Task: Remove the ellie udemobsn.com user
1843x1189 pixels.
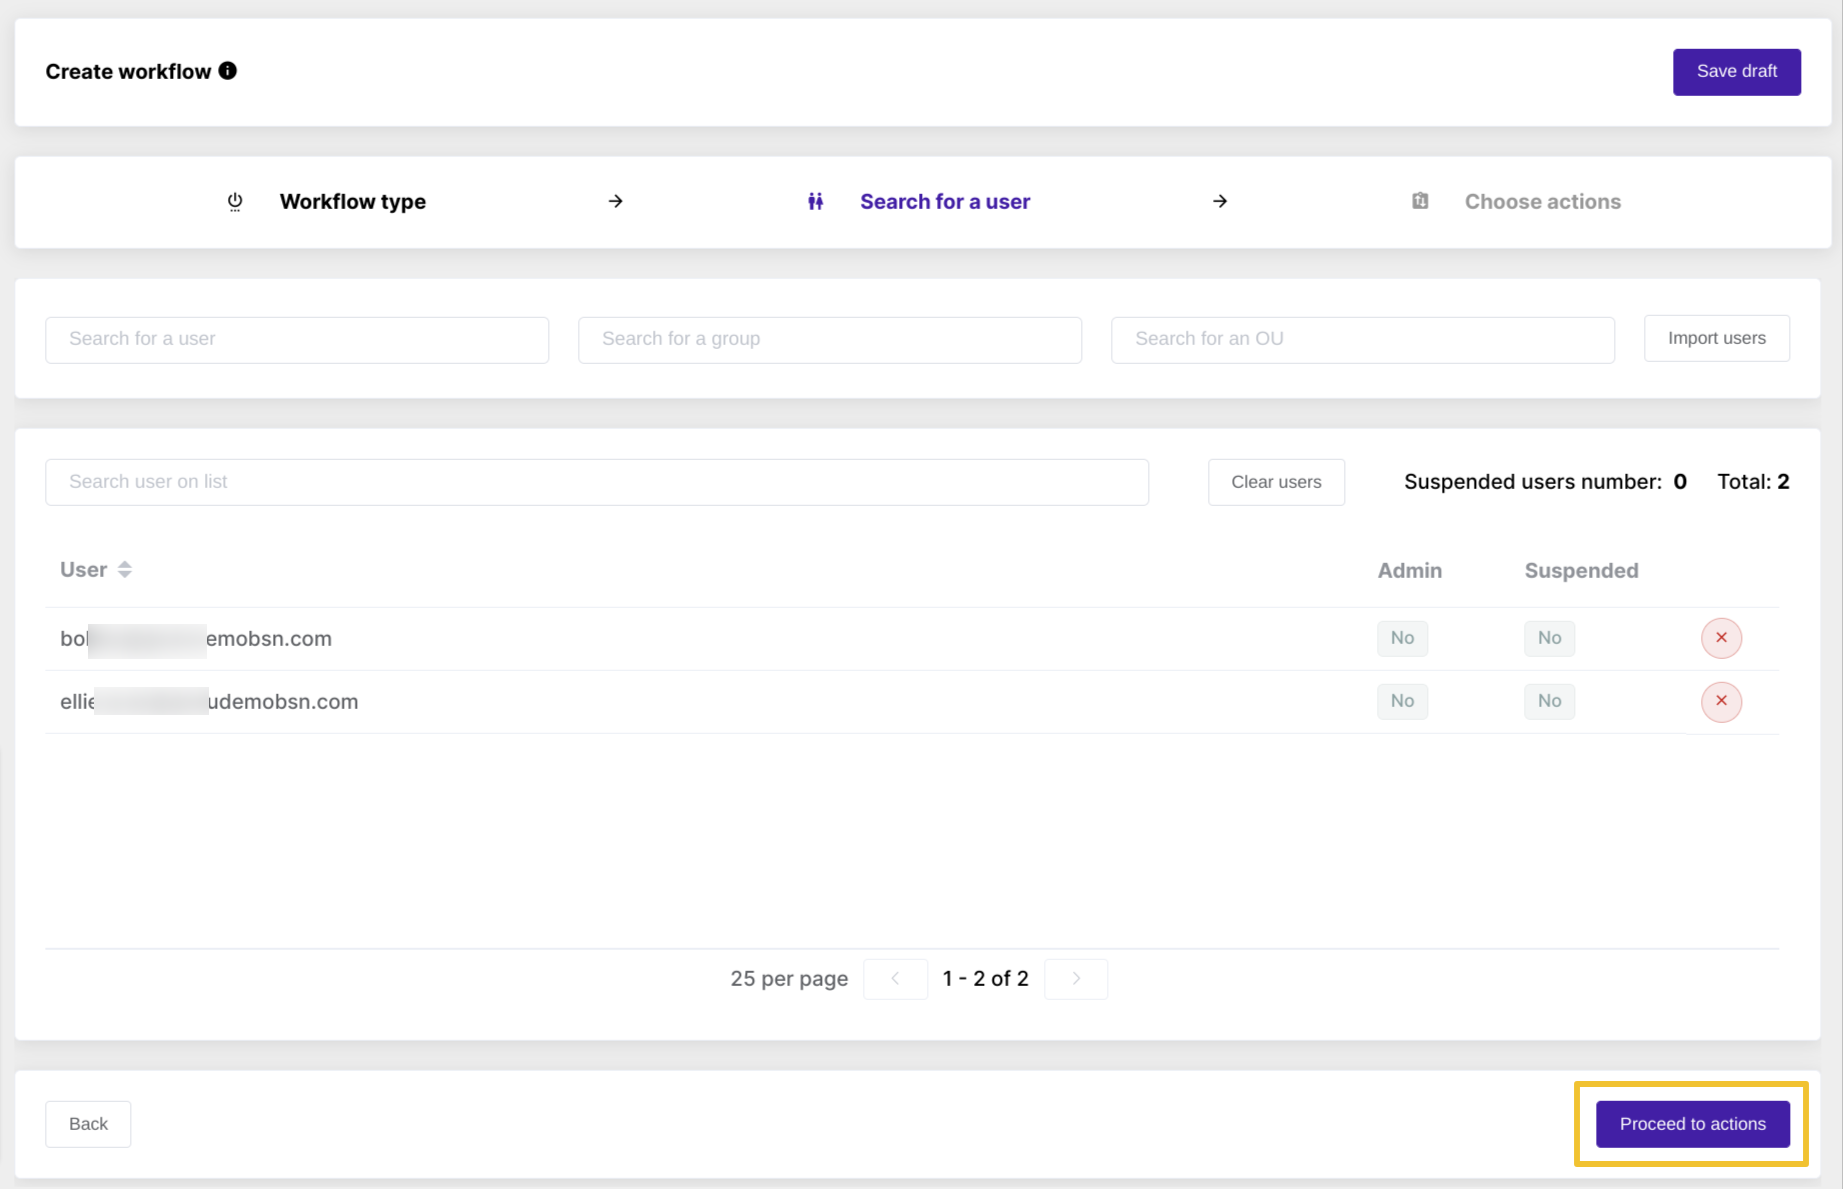Action: [1721, 701]
